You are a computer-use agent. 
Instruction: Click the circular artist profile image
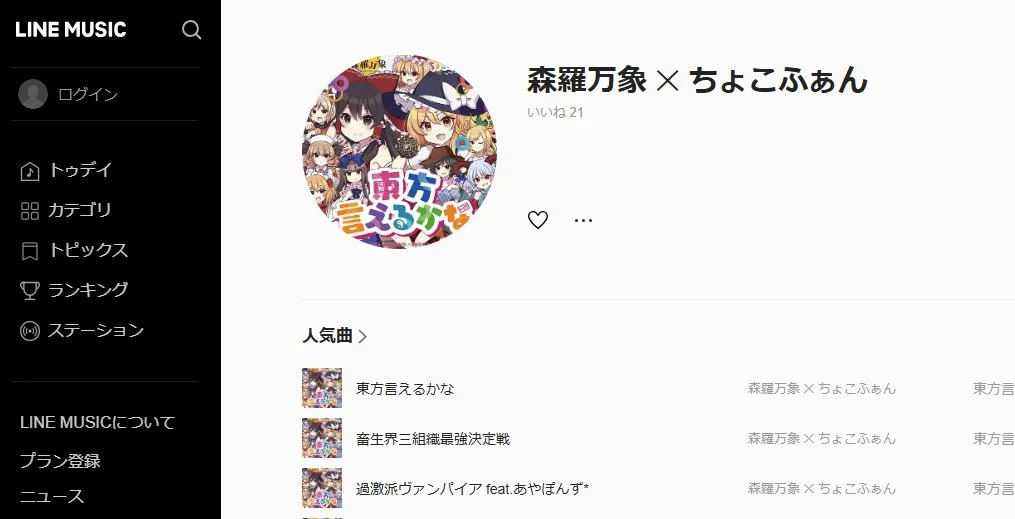point(400,152)
